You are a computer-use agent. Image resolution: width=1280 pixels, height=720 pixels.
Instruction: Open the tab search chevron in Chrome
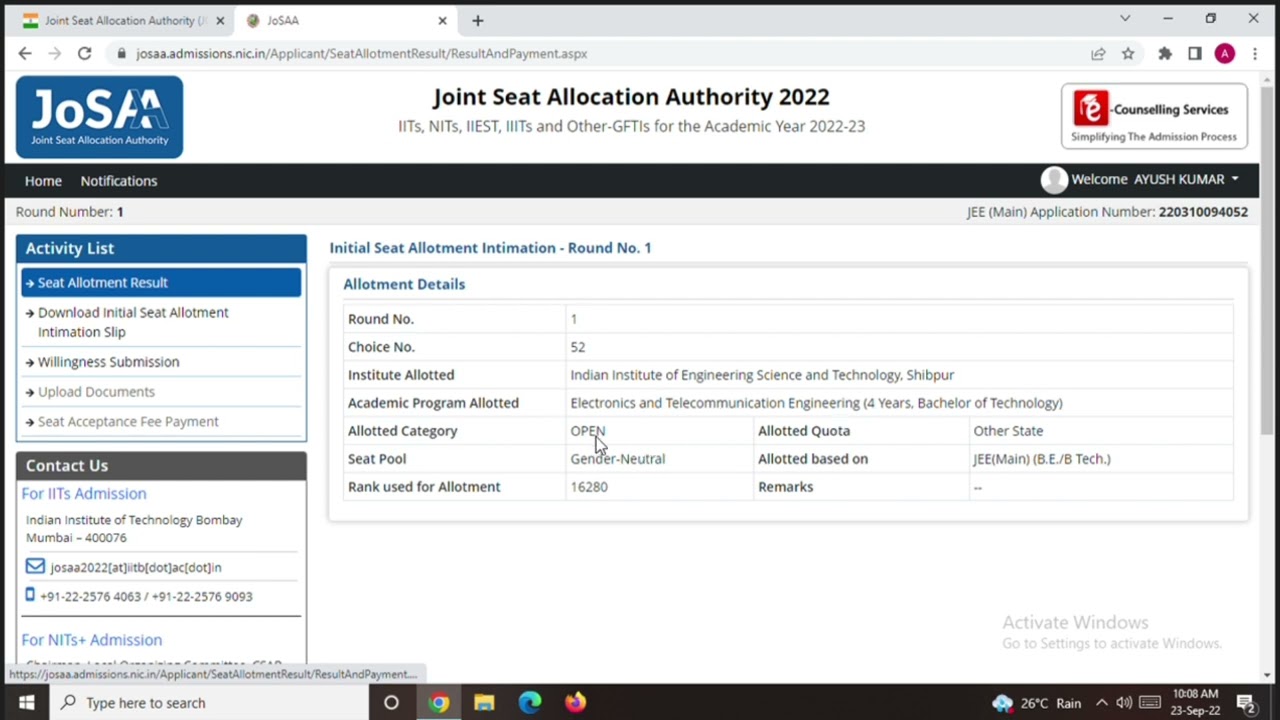click(x=1125, y=18)
